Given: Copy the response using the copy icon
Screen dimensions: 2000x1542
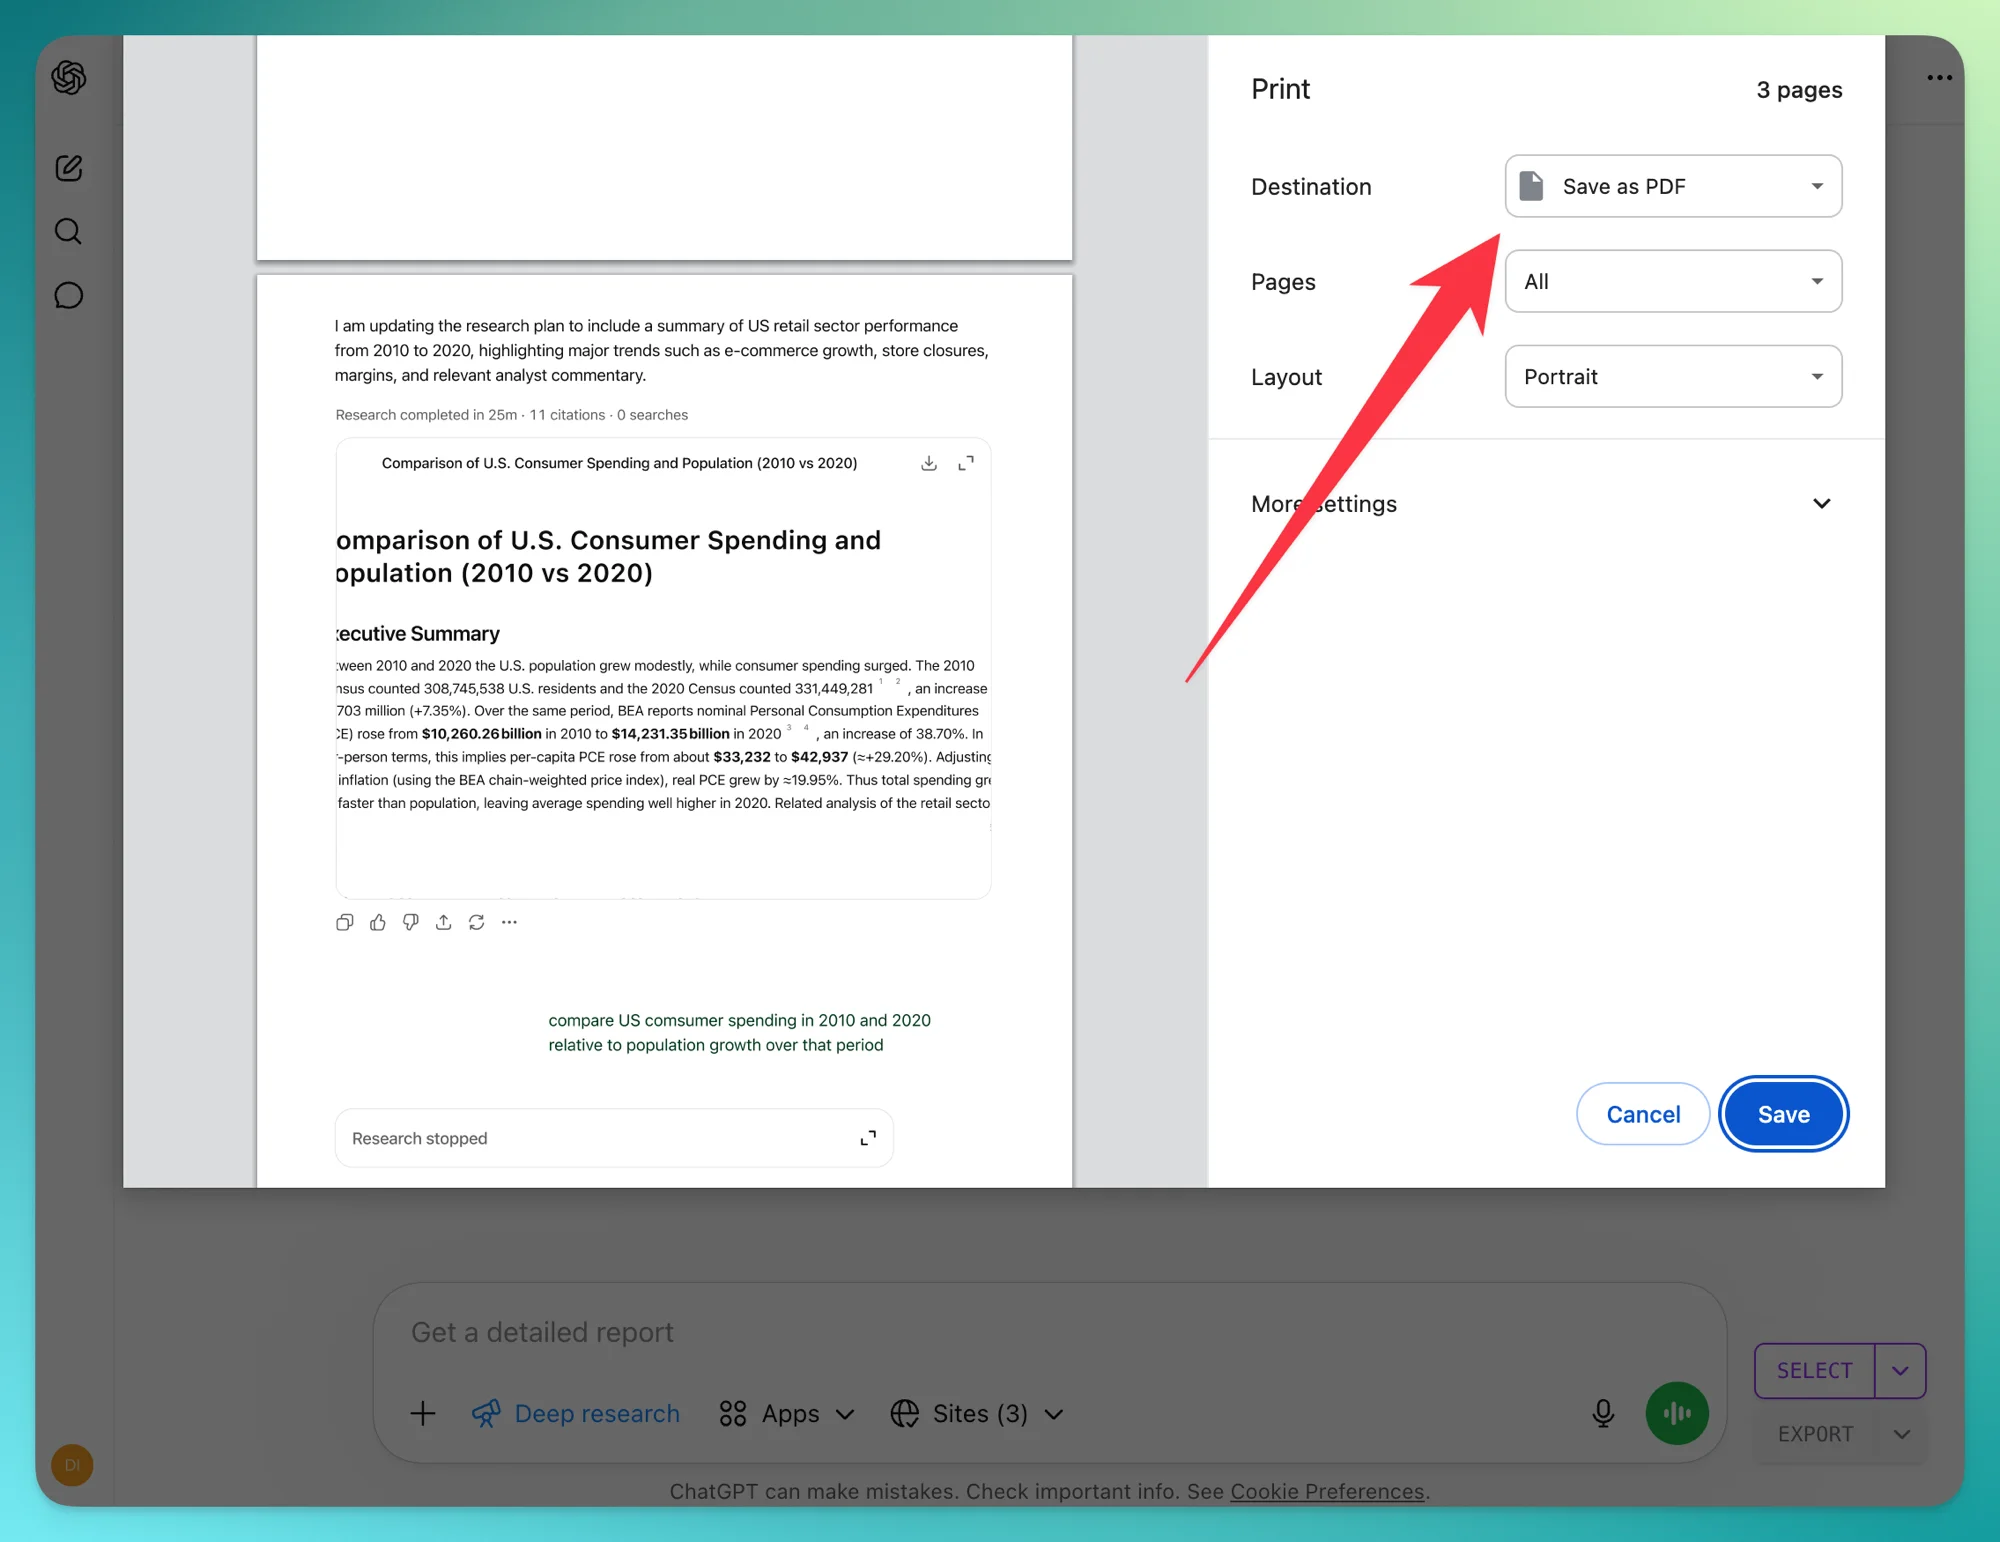Looking at the screenshot, I should tap(345, 922).
